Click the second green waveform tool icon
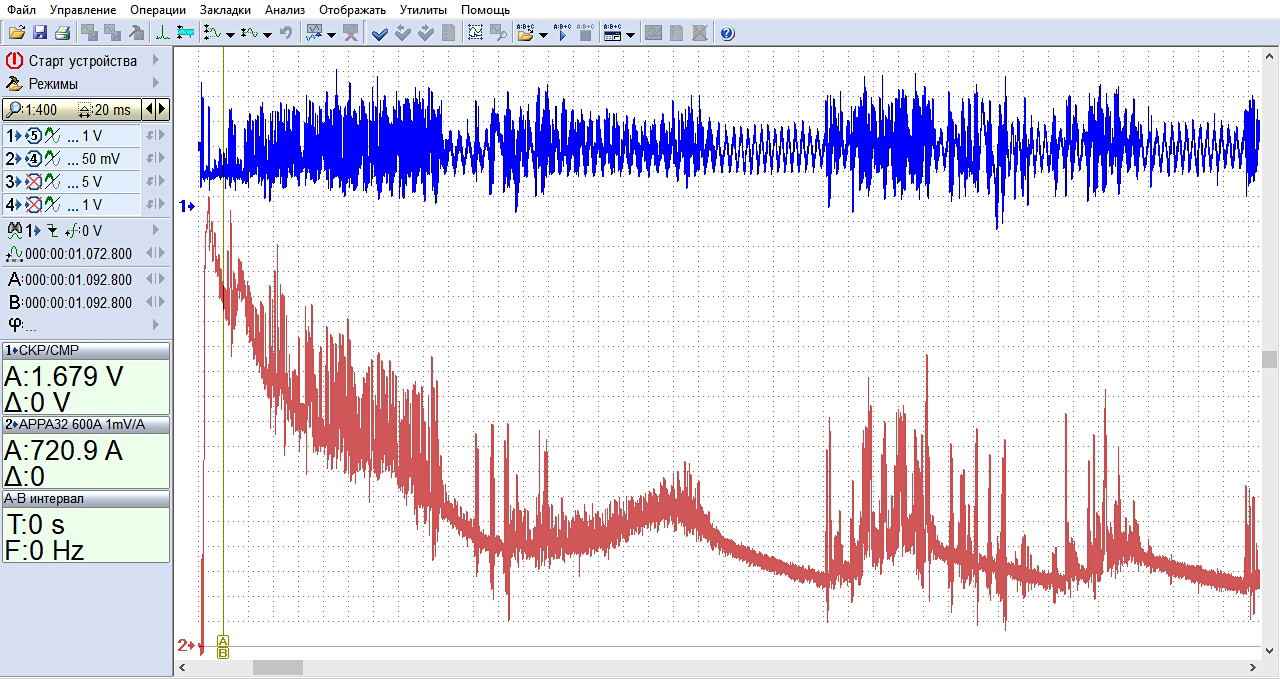Image resolution: width=1280 pixels, height=679 pixels. (x=250, y=33)
